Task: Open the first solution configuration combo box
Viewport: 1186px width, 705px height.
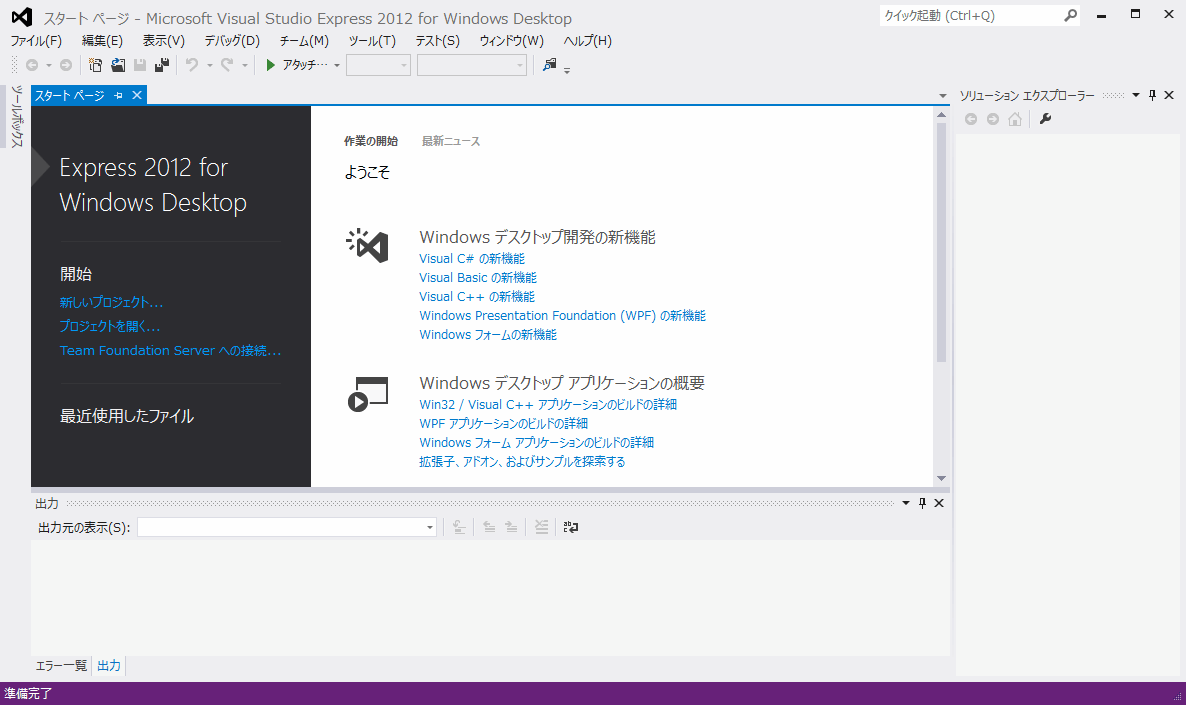Action: tap(378, 66)
